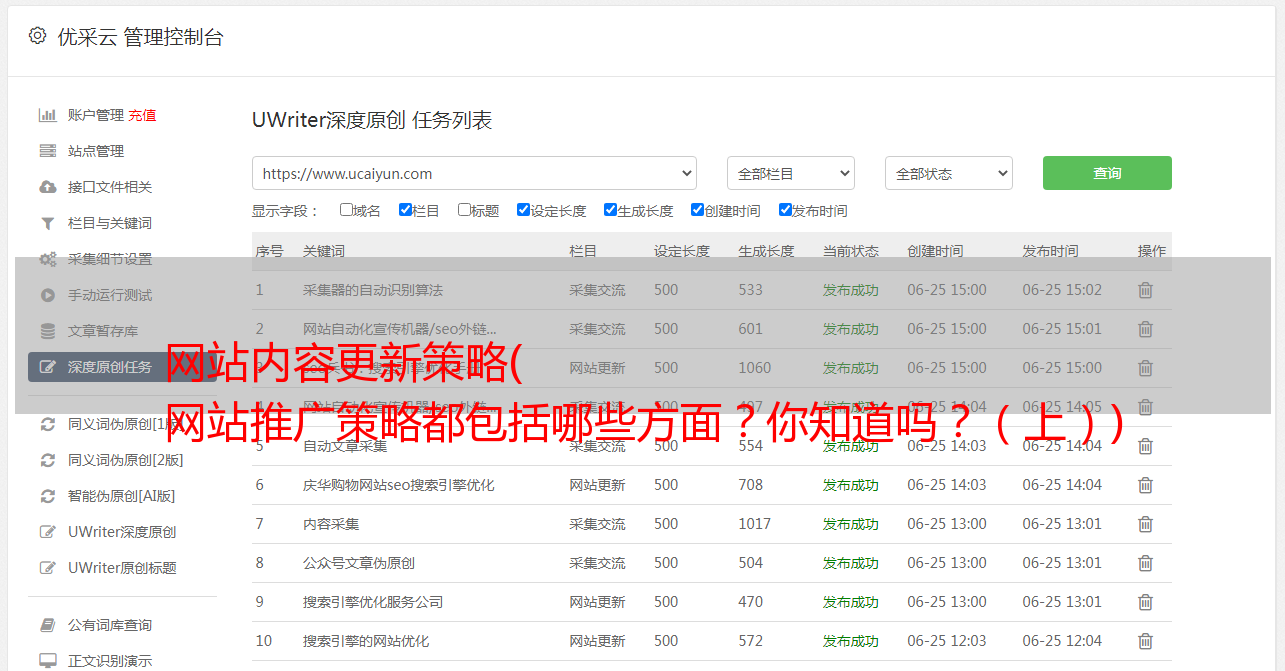Click the 发布时间 column header
Screen dimensions: 1285x671
coord(1050,251)
